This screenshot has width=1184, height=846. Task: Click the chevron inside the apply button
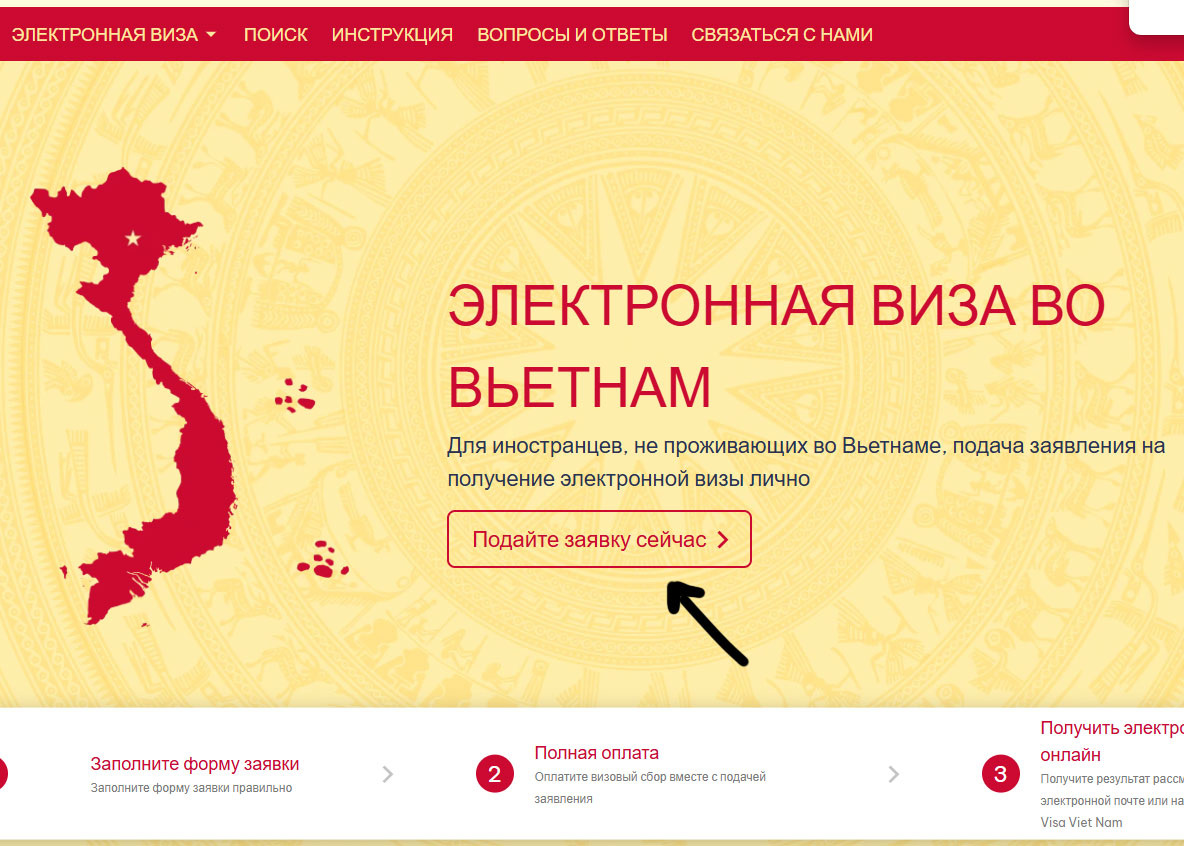pos(723,539)
